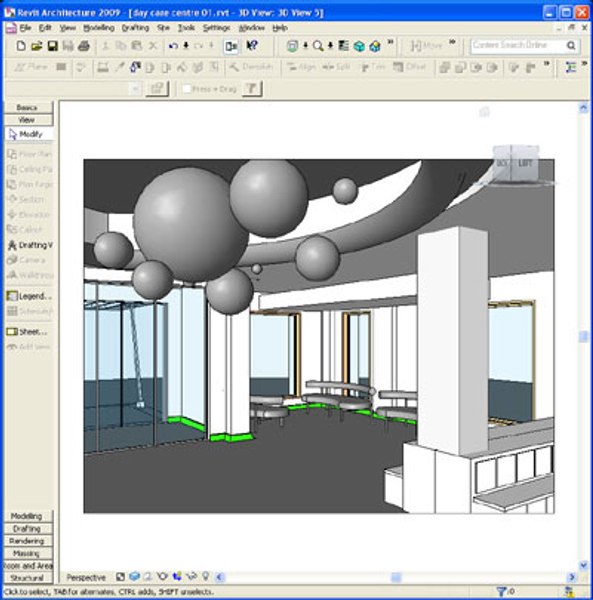Click the Undo arrow icon
This screenshot has height=600, width=593.
173,46
